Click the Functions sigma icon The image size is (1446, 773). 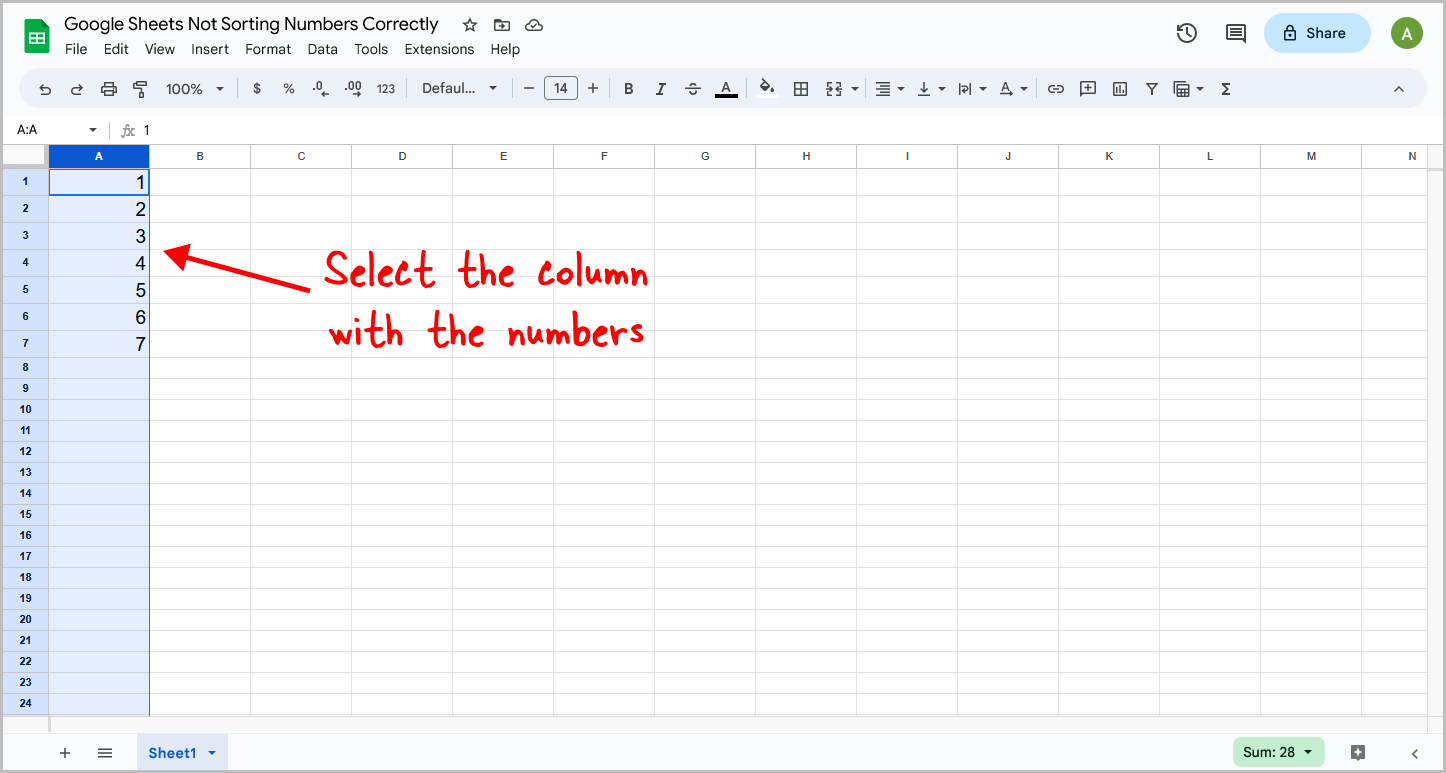(1226, 89)
